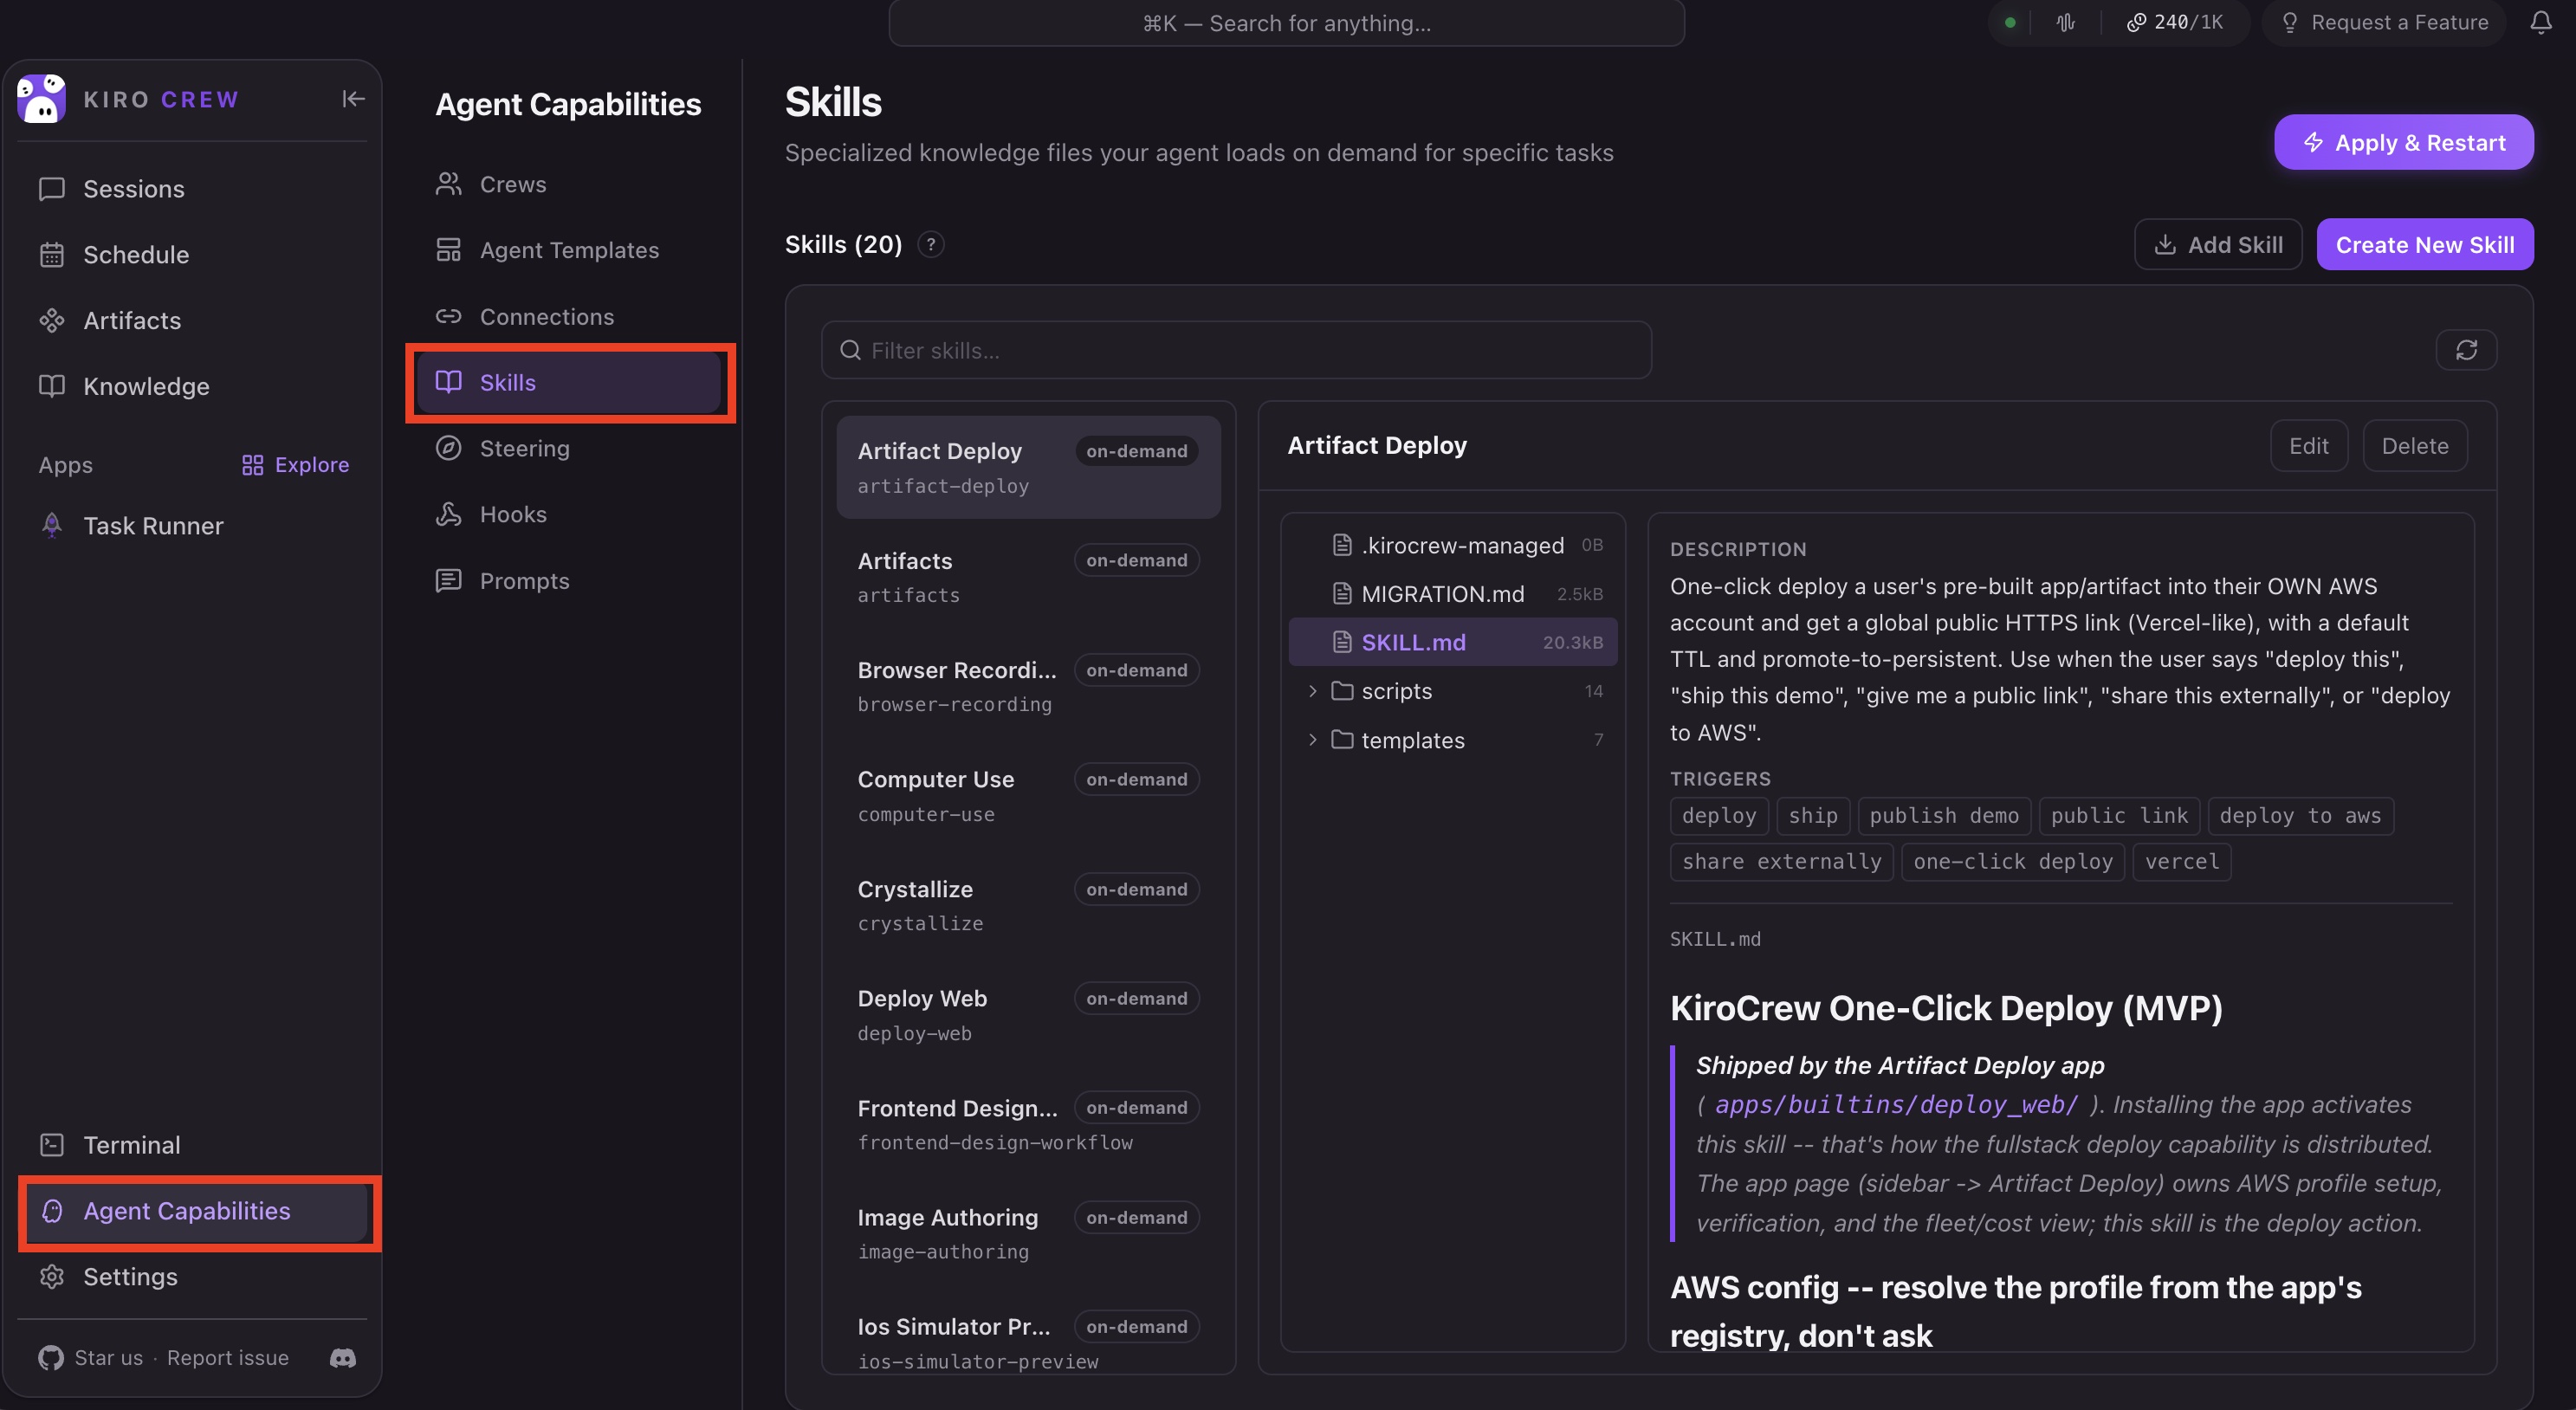Open Schedule in the sidebar
The width and height of the screenshot is (2576, 1410).
(192, 255)
